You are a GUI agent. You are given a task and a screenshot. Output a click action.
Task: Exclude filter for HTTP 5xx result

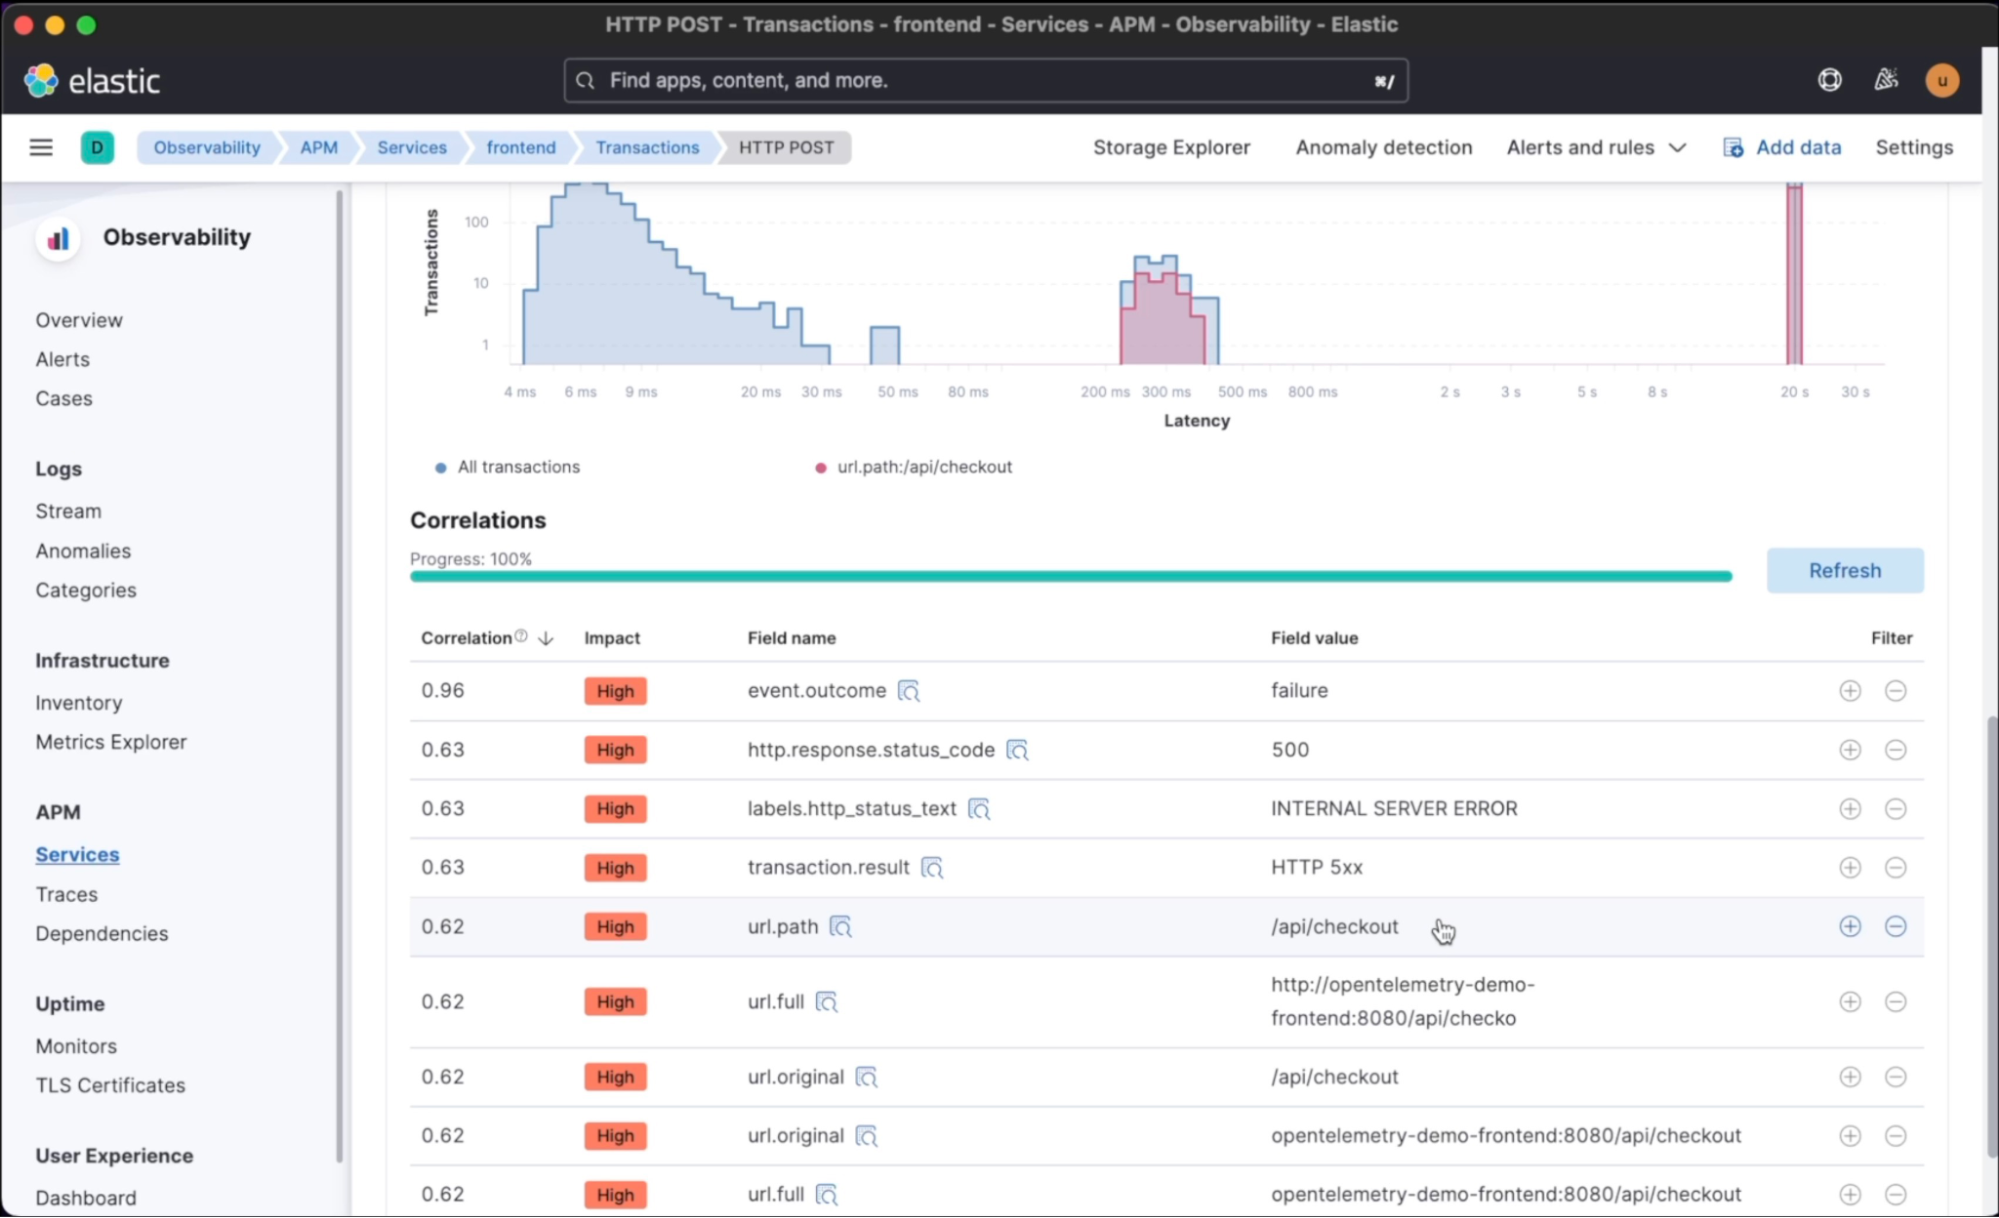(1895, 868)
